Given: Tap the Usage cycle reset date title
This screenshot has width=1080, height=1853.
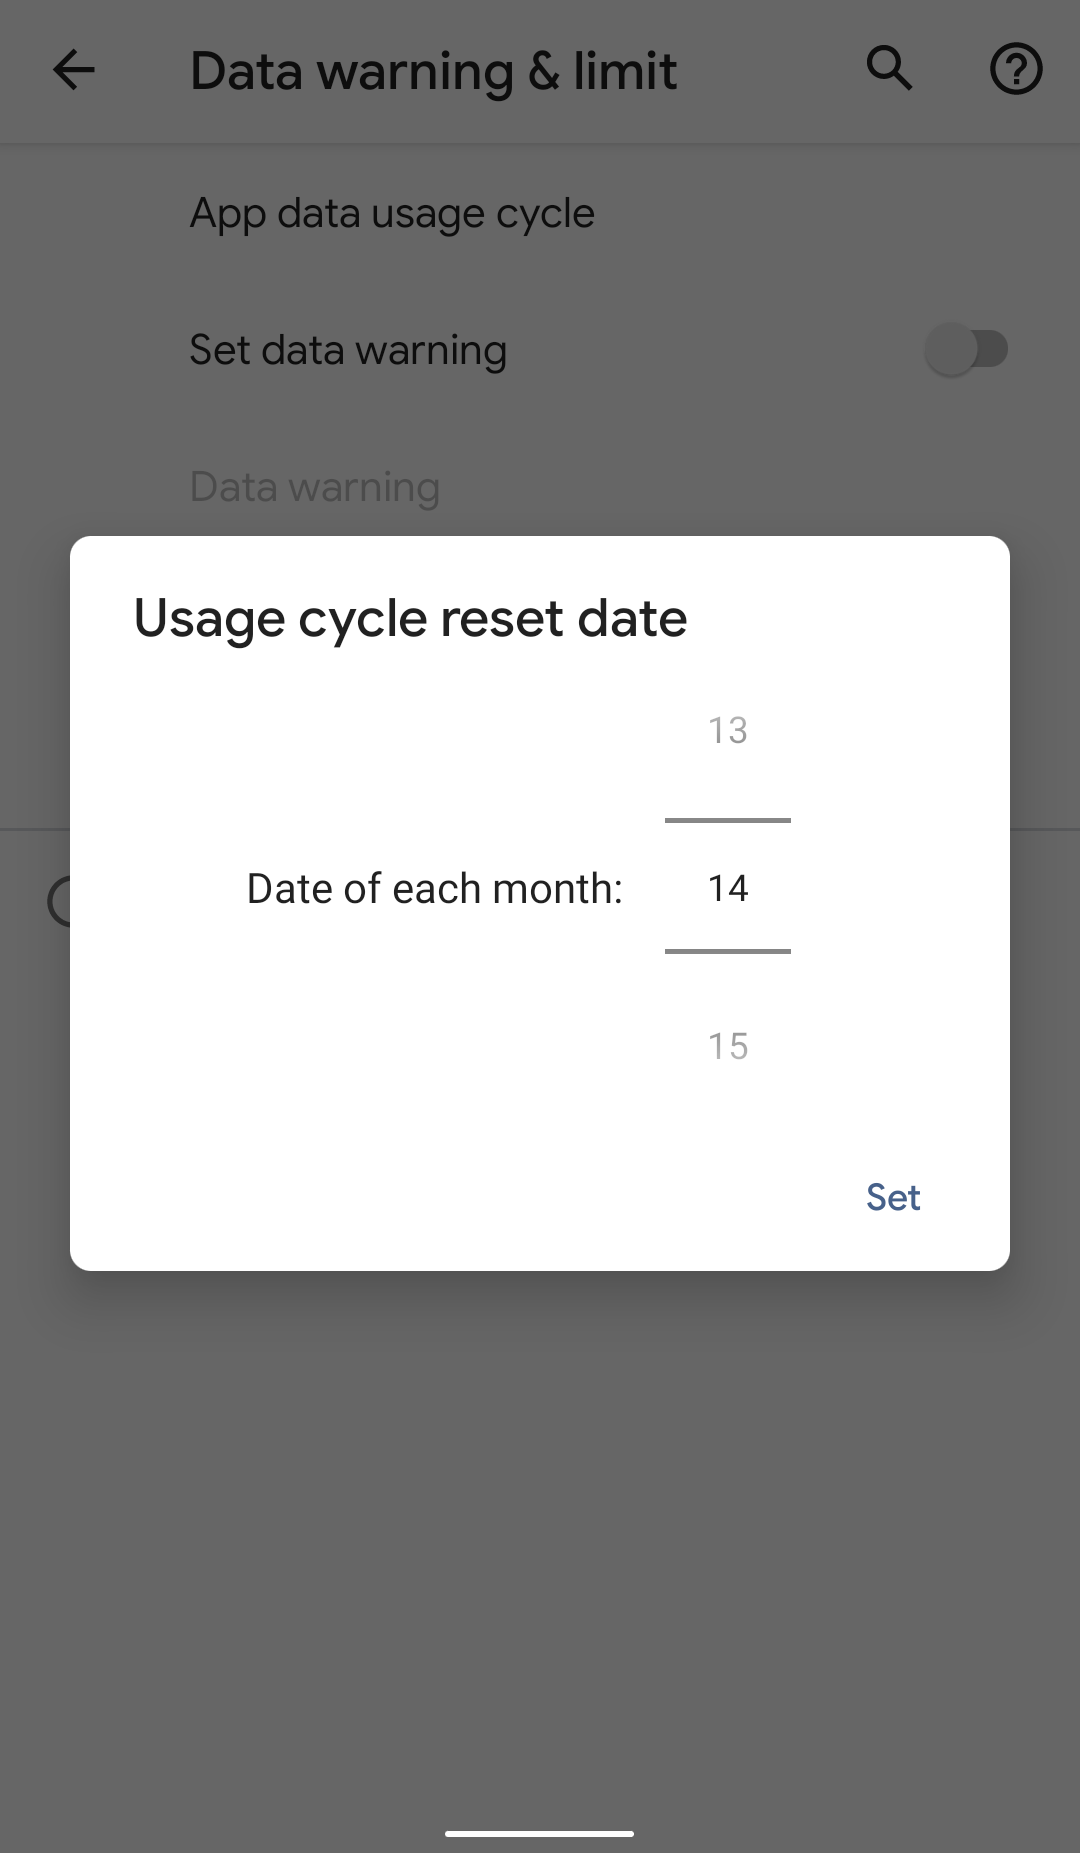Looking at the screenshot, I should pyautogui.click(x=411, y=618).
